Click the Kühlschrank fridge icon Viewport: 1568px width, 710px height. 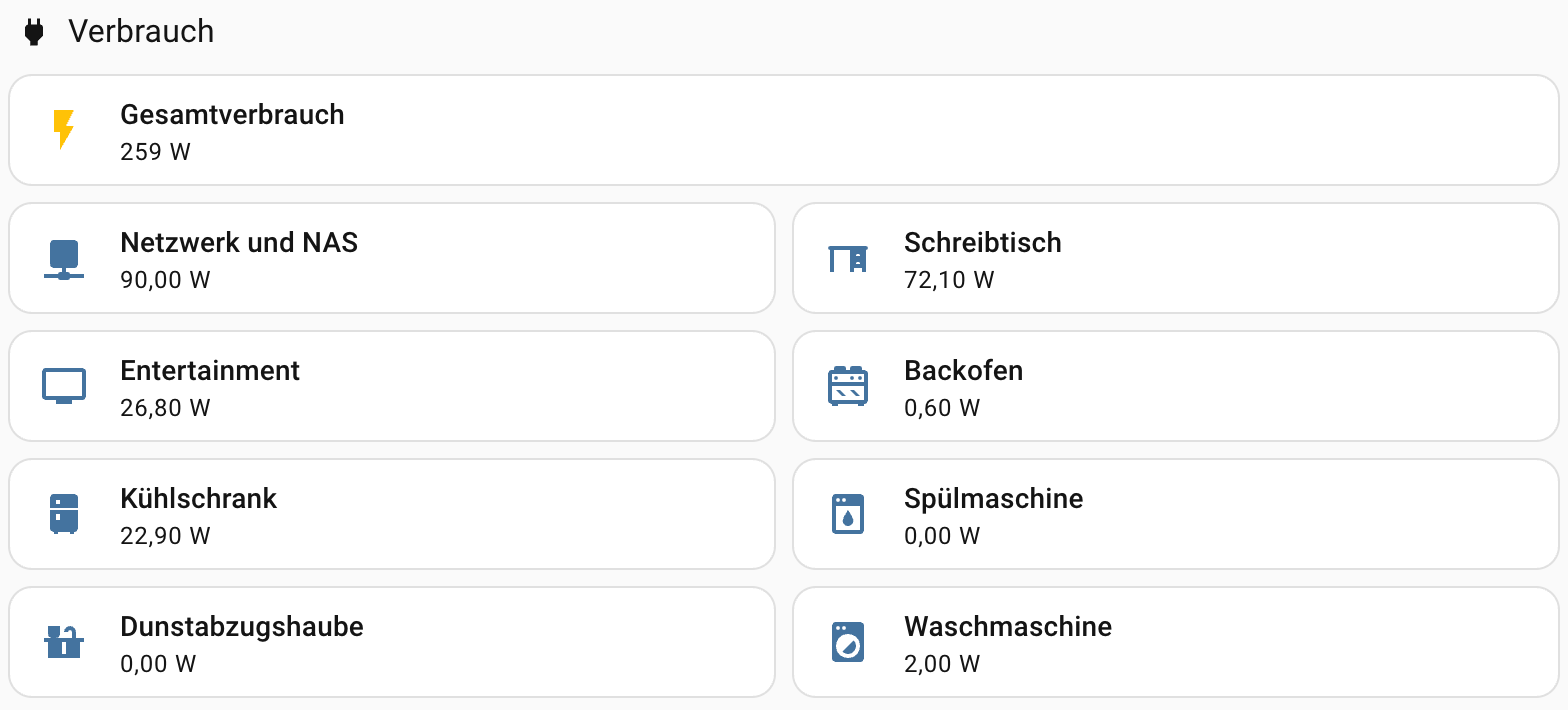click(x=64, y=514)
